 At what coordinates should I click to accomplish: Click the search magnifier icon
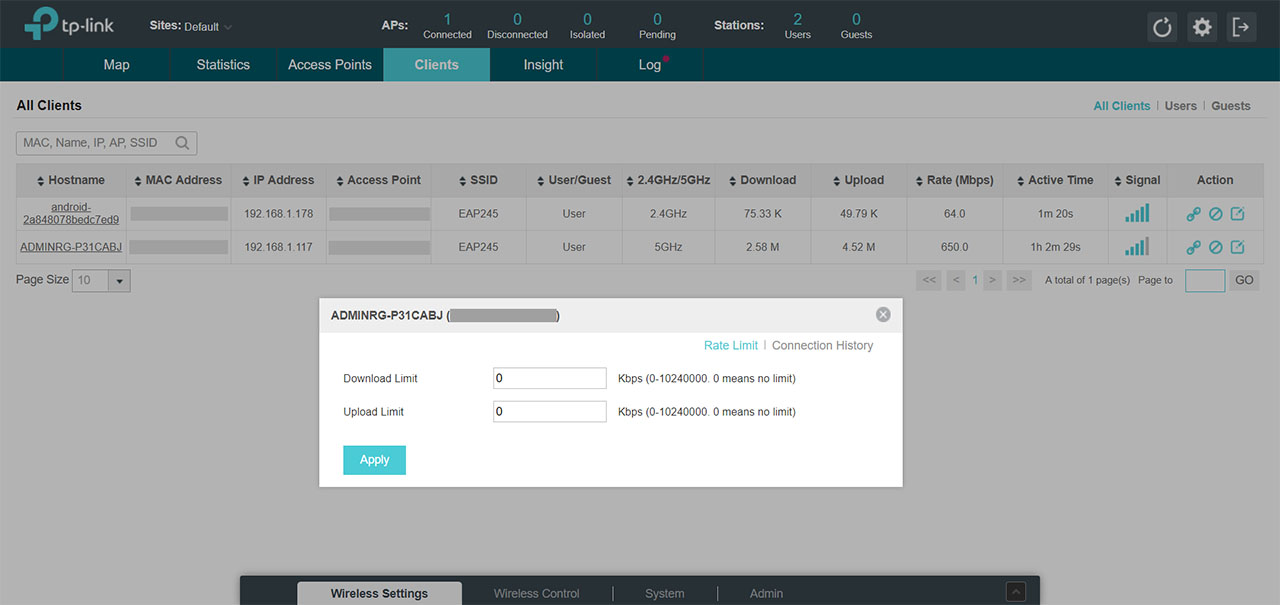[182, 143]
